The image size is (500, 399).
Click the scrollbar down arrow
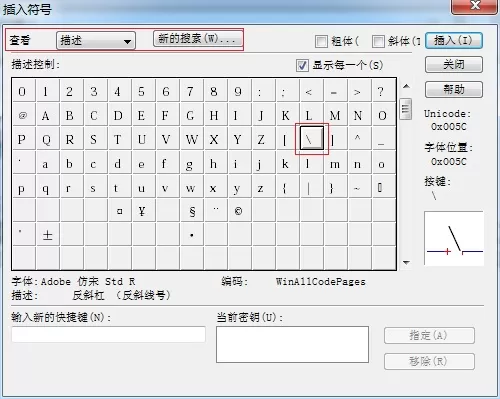(406, 263)
